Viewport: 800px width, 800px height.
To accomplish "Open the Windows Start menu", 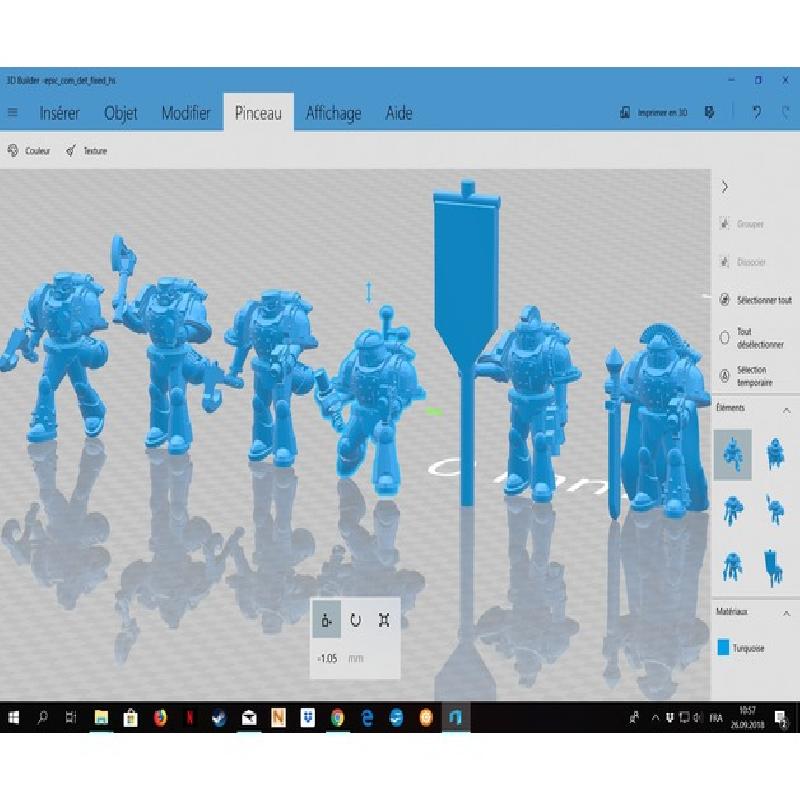I will [x=14, y=718].
